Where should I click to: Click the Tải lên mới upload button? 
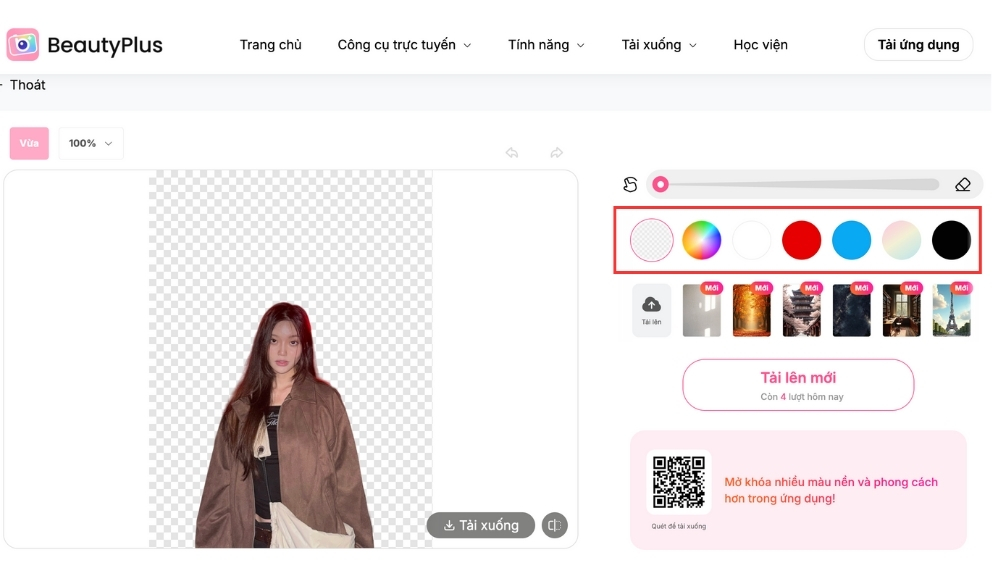point(797,384)
